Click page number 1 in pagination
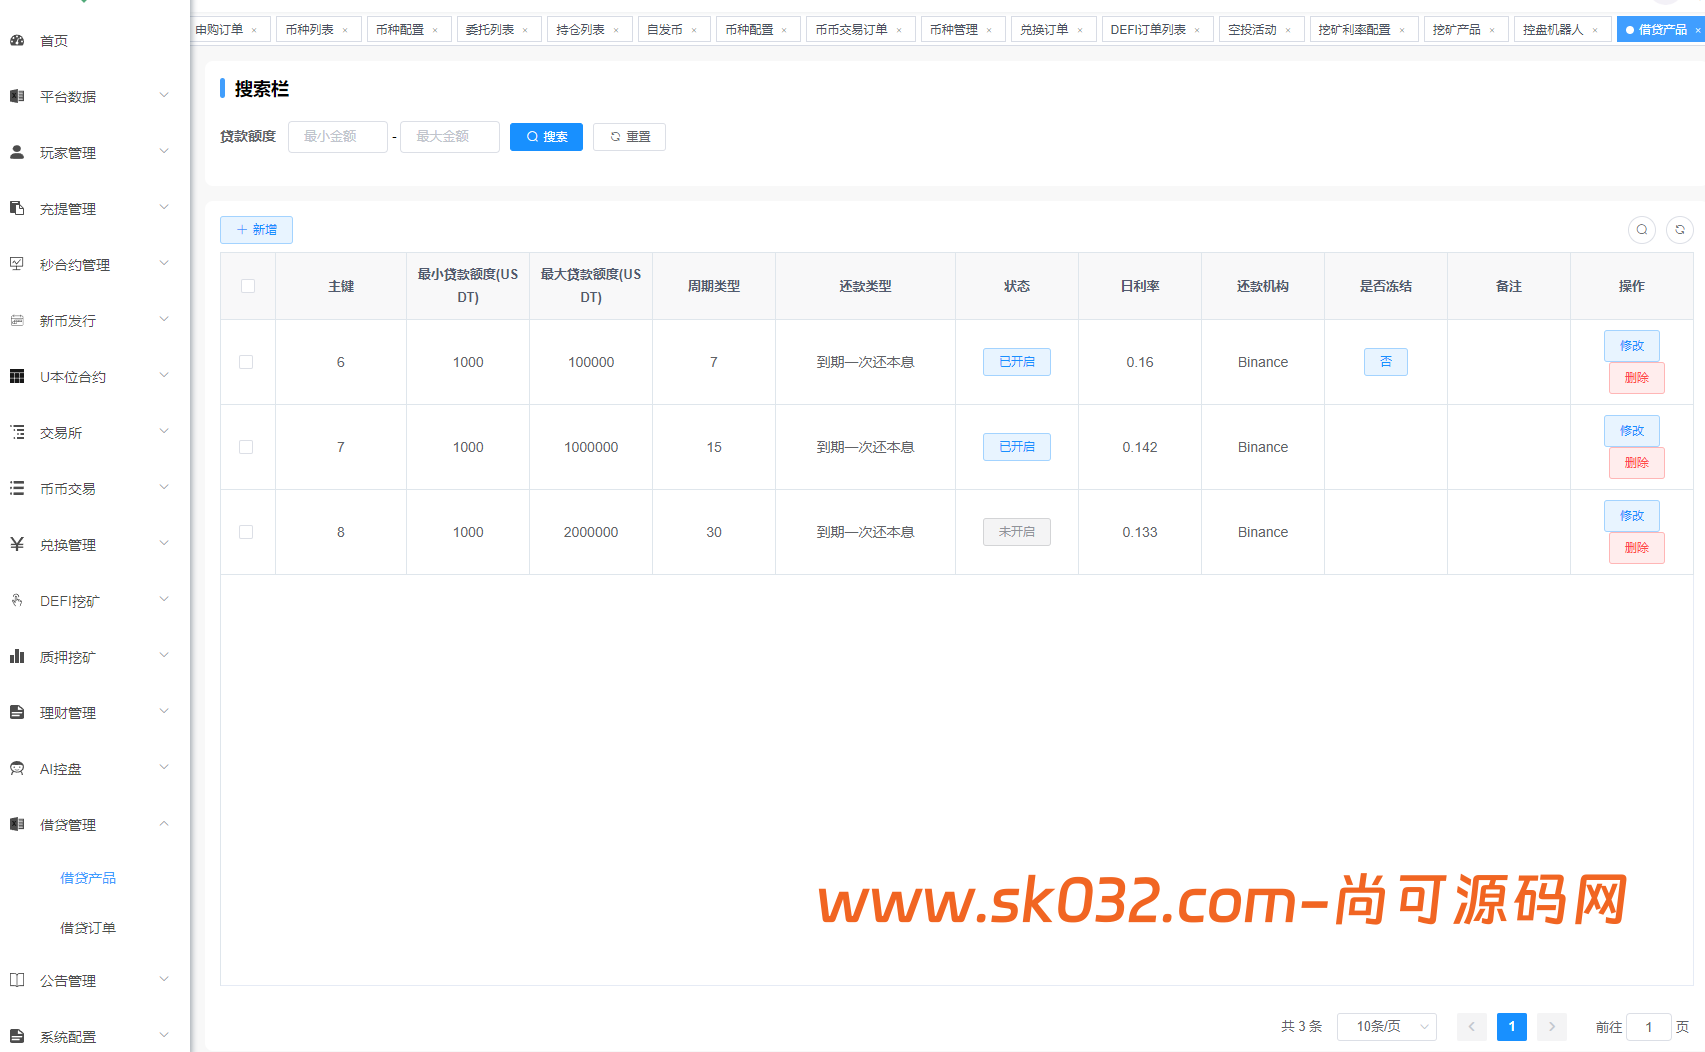Screen dimensions: 1705x1052 click(1512, 1027)
